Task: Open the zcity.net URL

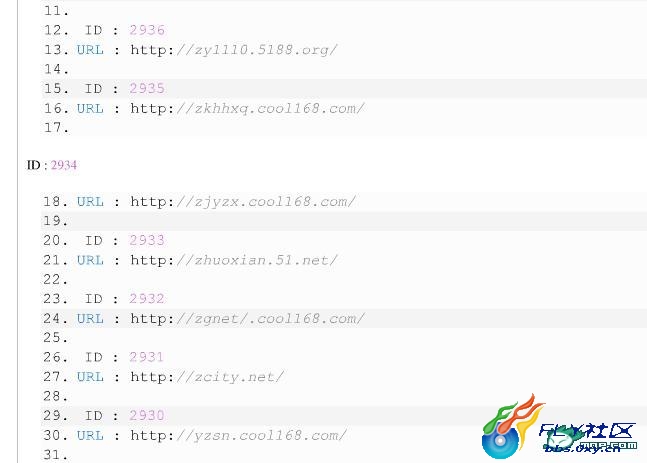Action: tap(207, 377)
